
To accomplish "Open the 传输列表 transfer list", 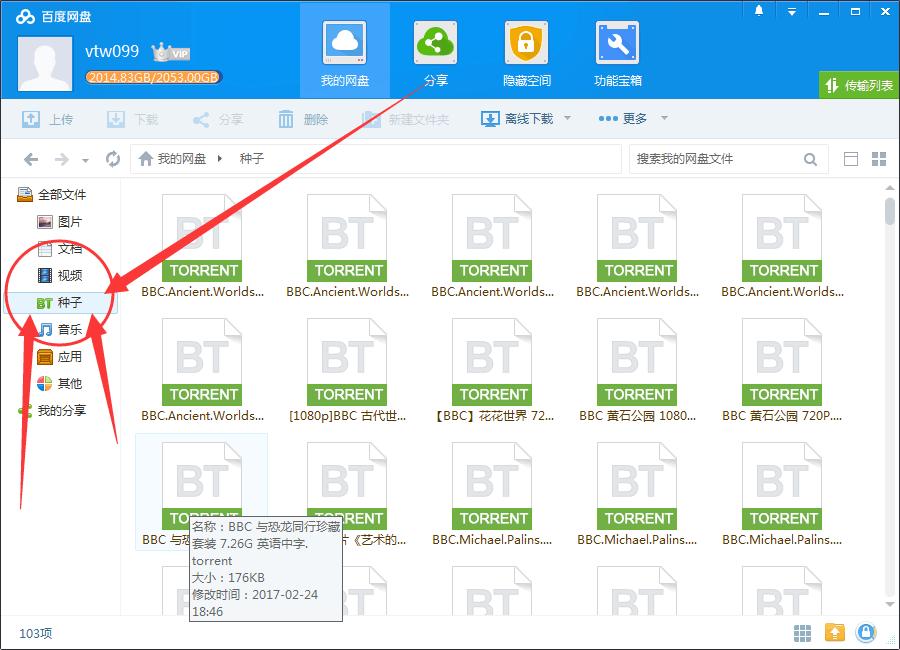I will click(x=859, y=86).
